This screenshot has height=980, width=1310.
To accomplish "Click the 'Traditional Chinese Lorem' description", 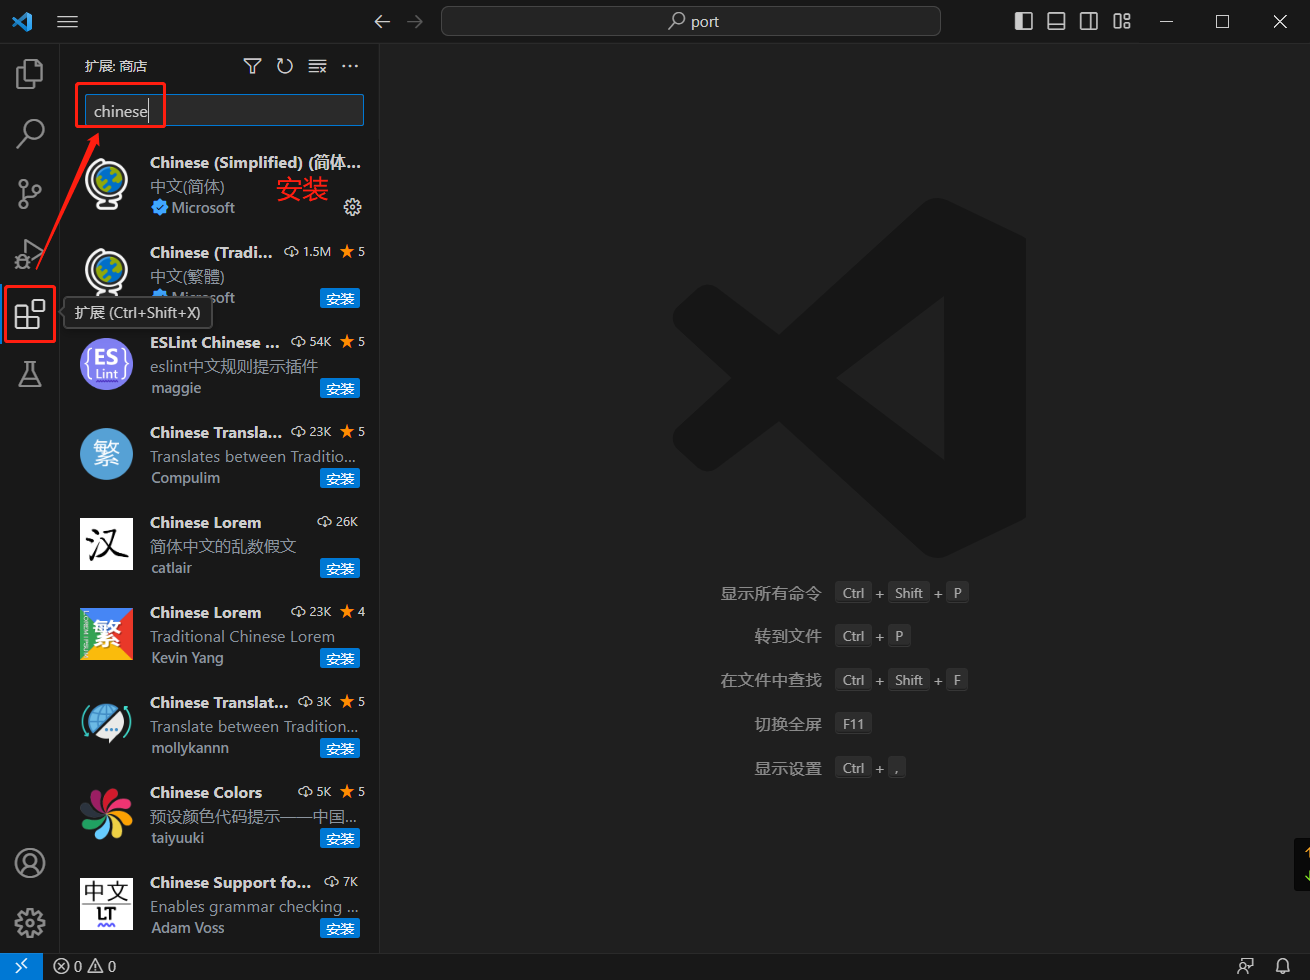I will point(242,636).
